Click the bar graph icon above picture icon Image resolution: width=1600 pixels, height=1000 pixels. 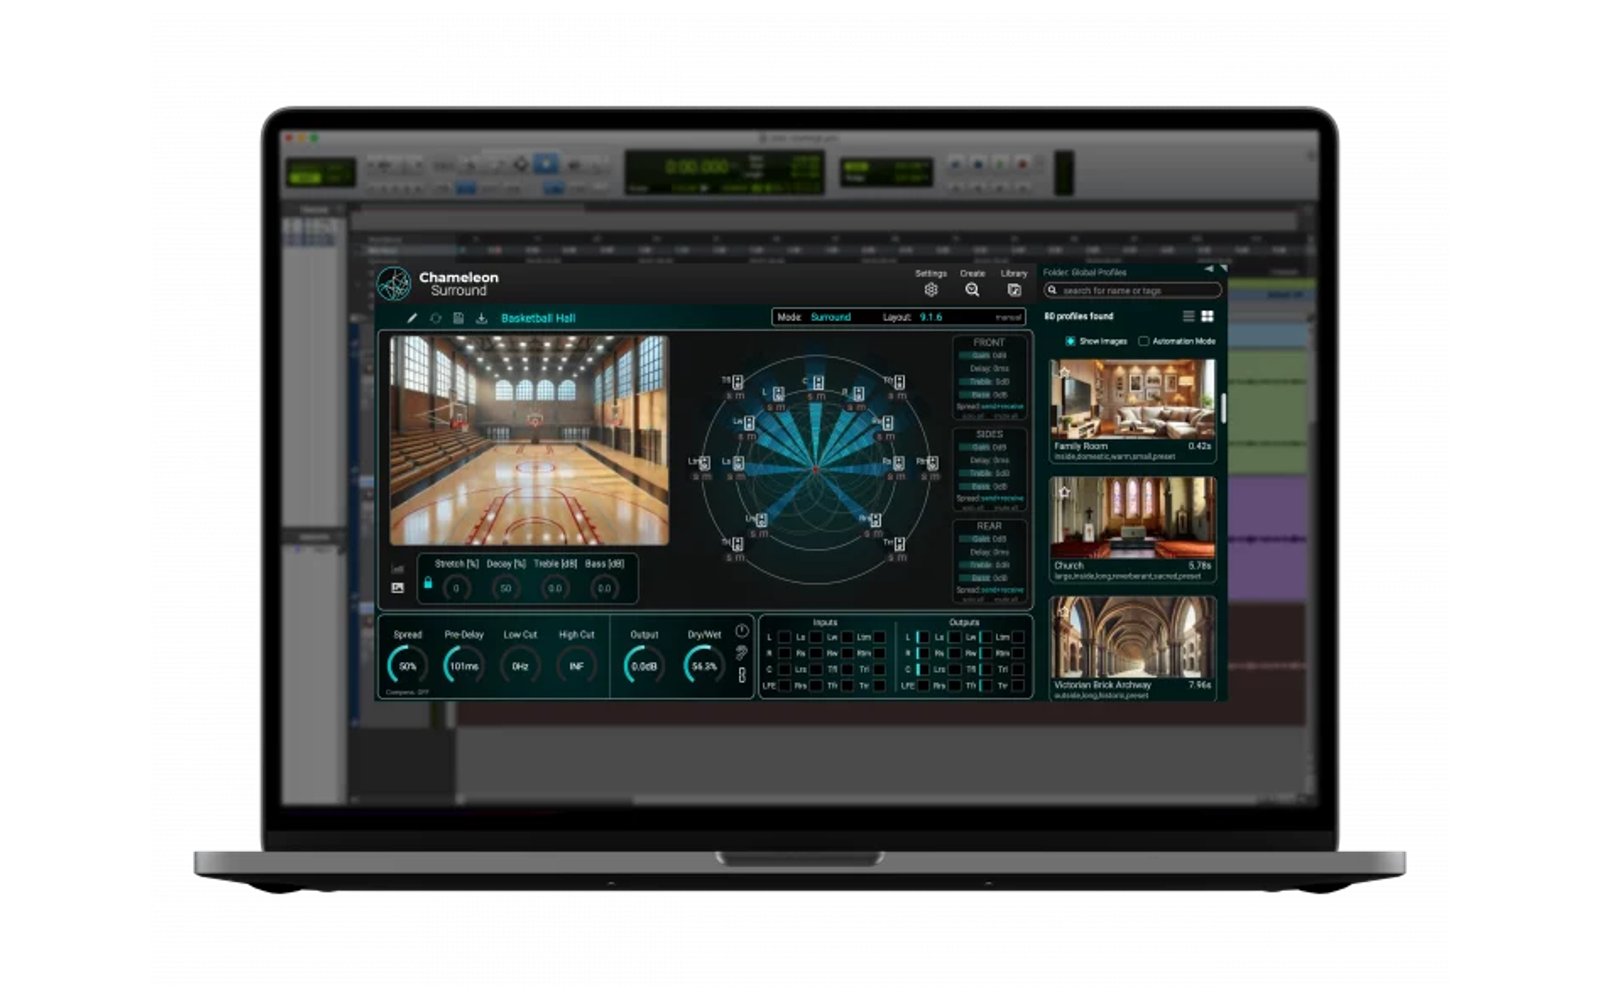[x=398, y=569]
